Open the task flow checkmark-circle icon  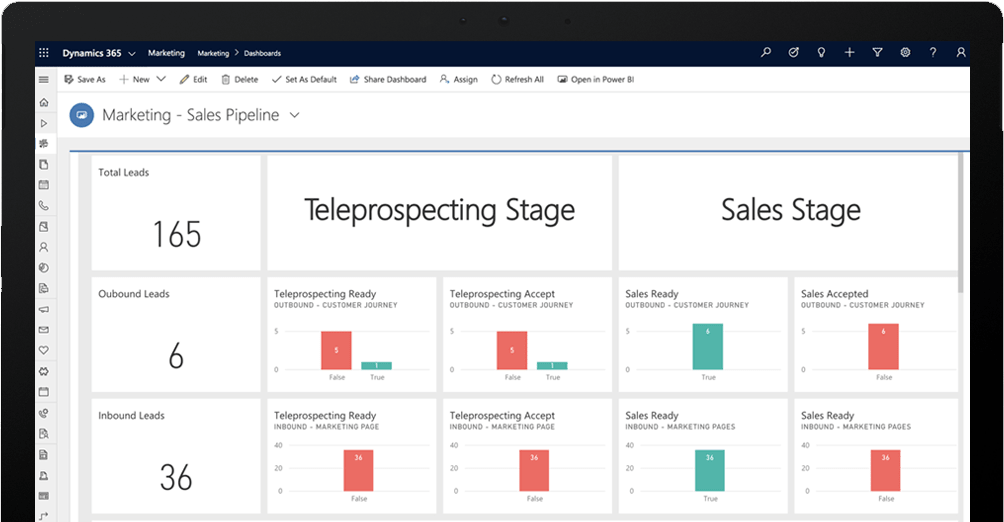[x=793, y=53]
